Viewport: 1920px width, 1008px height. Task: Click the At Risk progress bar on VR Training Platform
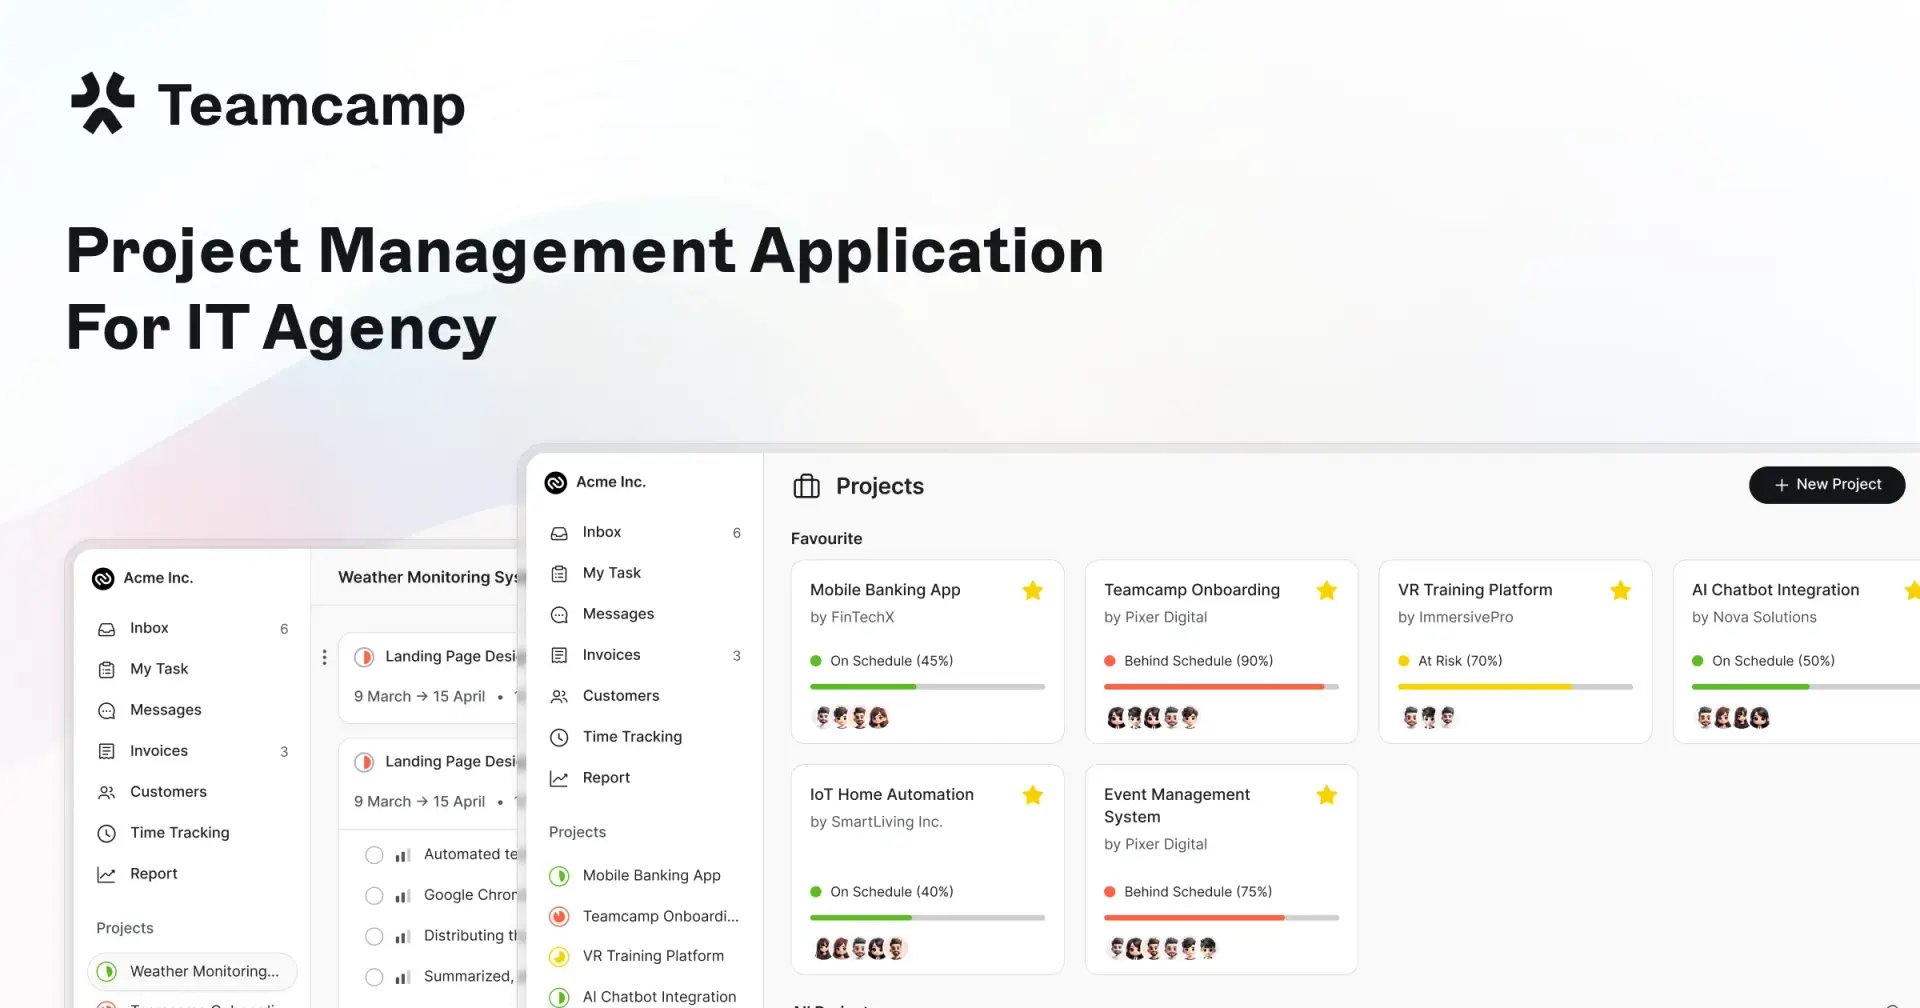click(1515, 687)
